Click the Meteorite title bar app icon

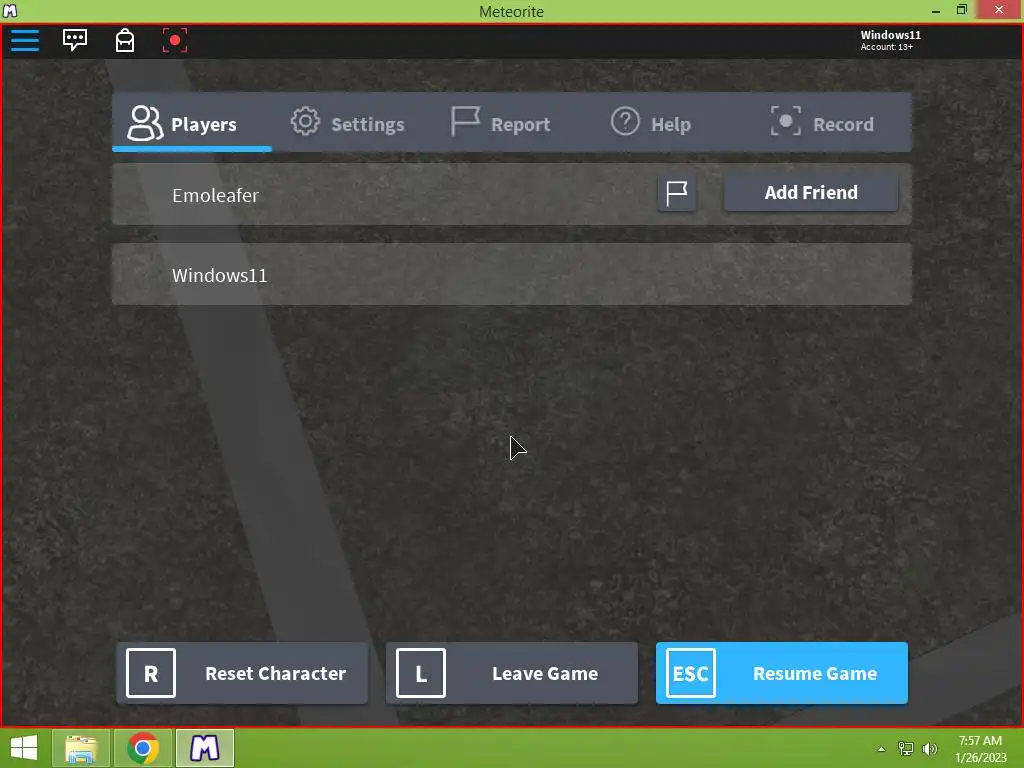(x=10, y=10)
